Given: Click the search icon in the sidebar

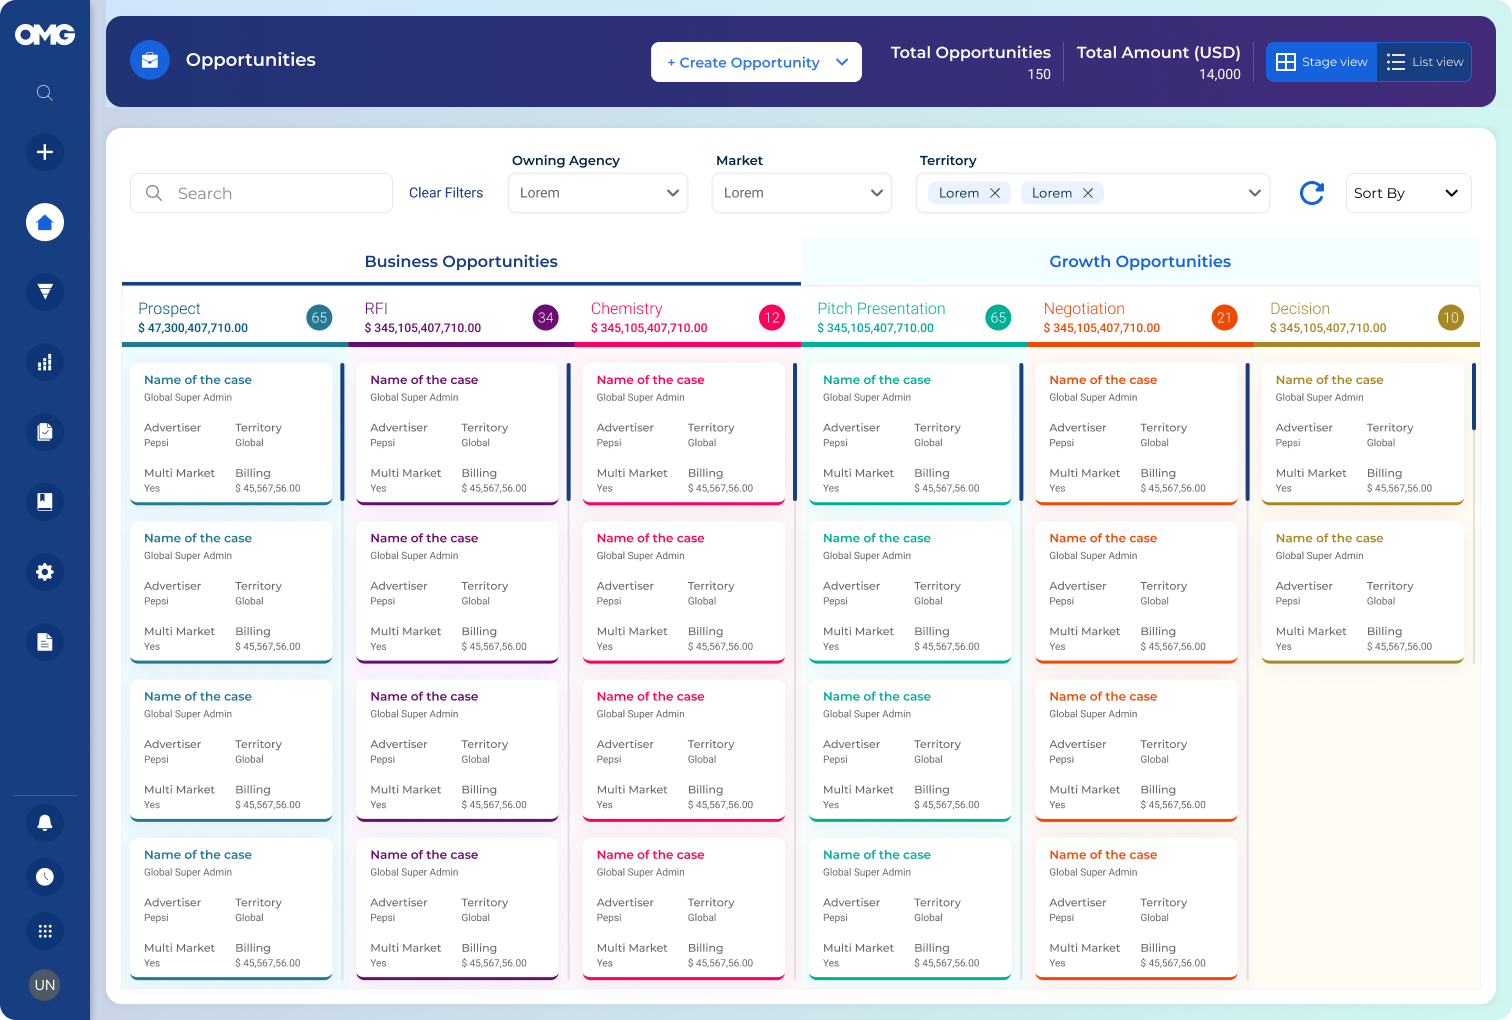Looking at the screenshot, I should 44,93.
